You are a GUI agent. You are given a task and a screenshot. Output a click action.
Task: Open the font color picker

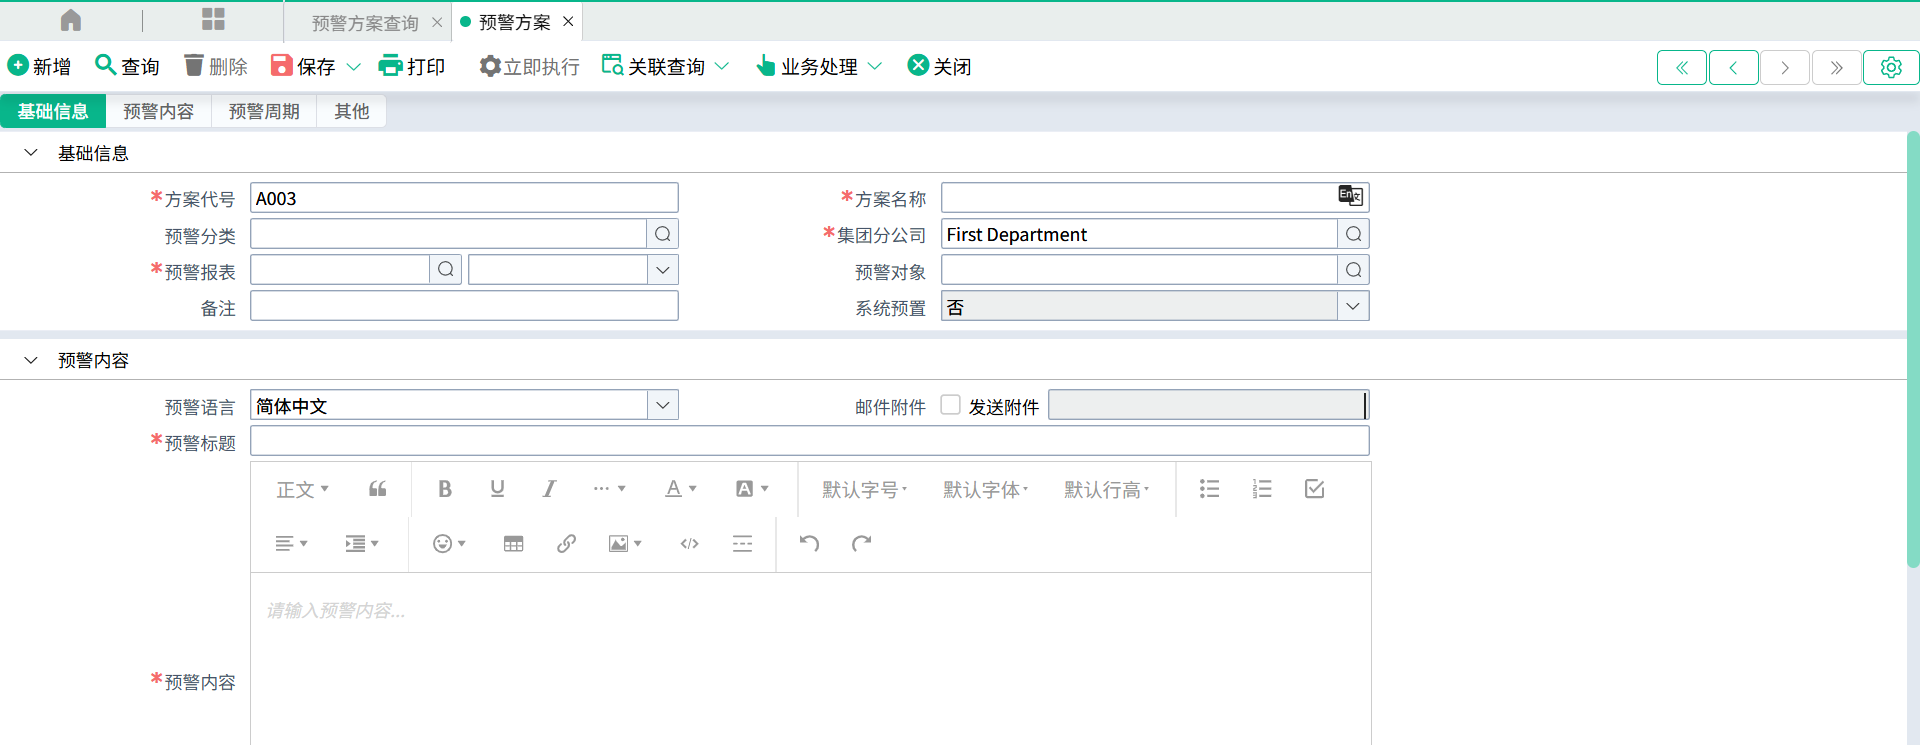[680, 489]
